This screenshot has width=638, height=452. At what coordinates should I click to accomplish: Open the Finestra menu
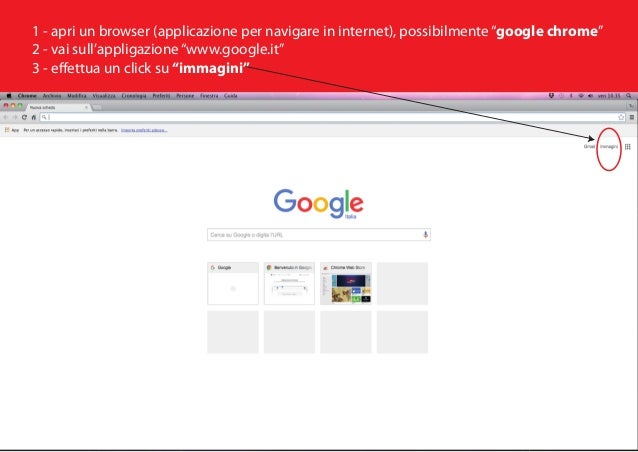point(209,96)
